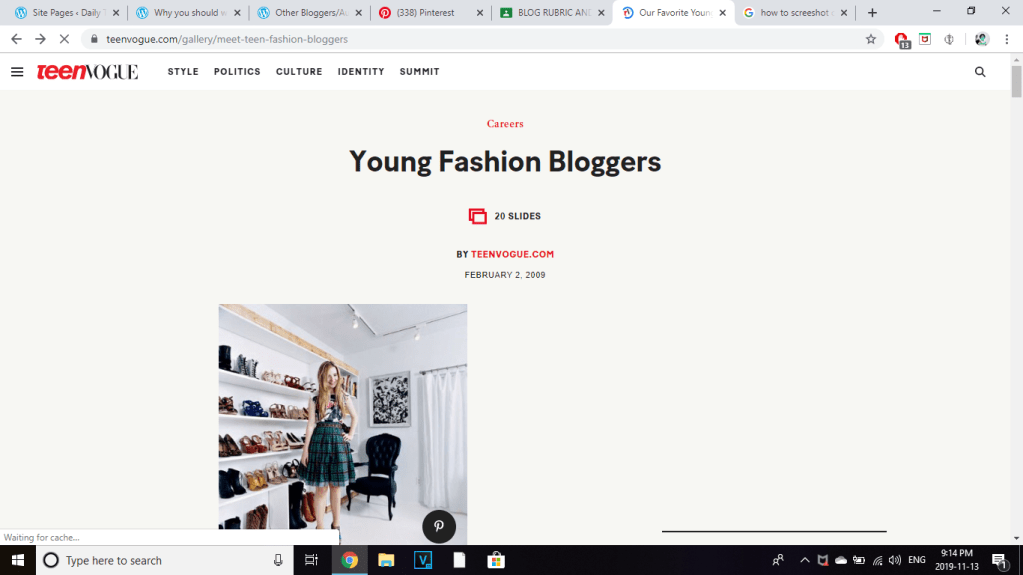This screenshot has height=575, width=1023.
Task: Open a new browser tab
Action: tap(872, 13)
